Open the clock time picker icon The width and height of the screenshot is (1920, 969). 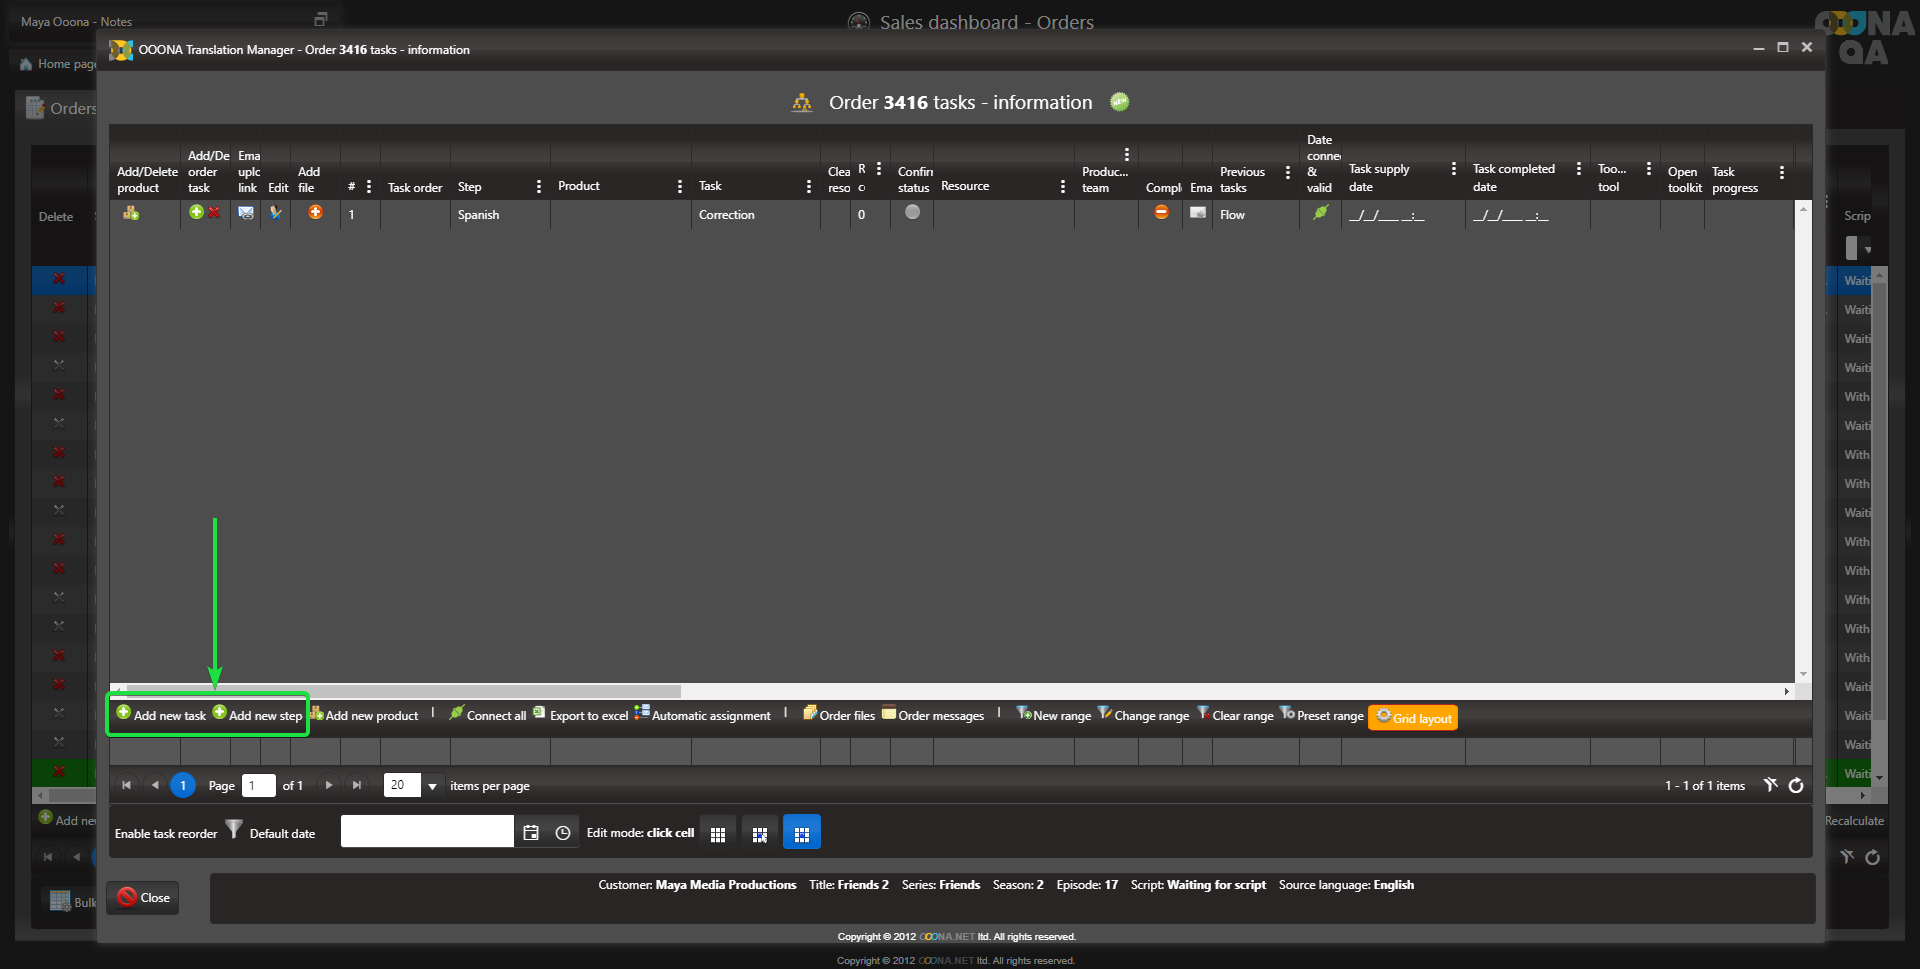click(x=563, y=833)
